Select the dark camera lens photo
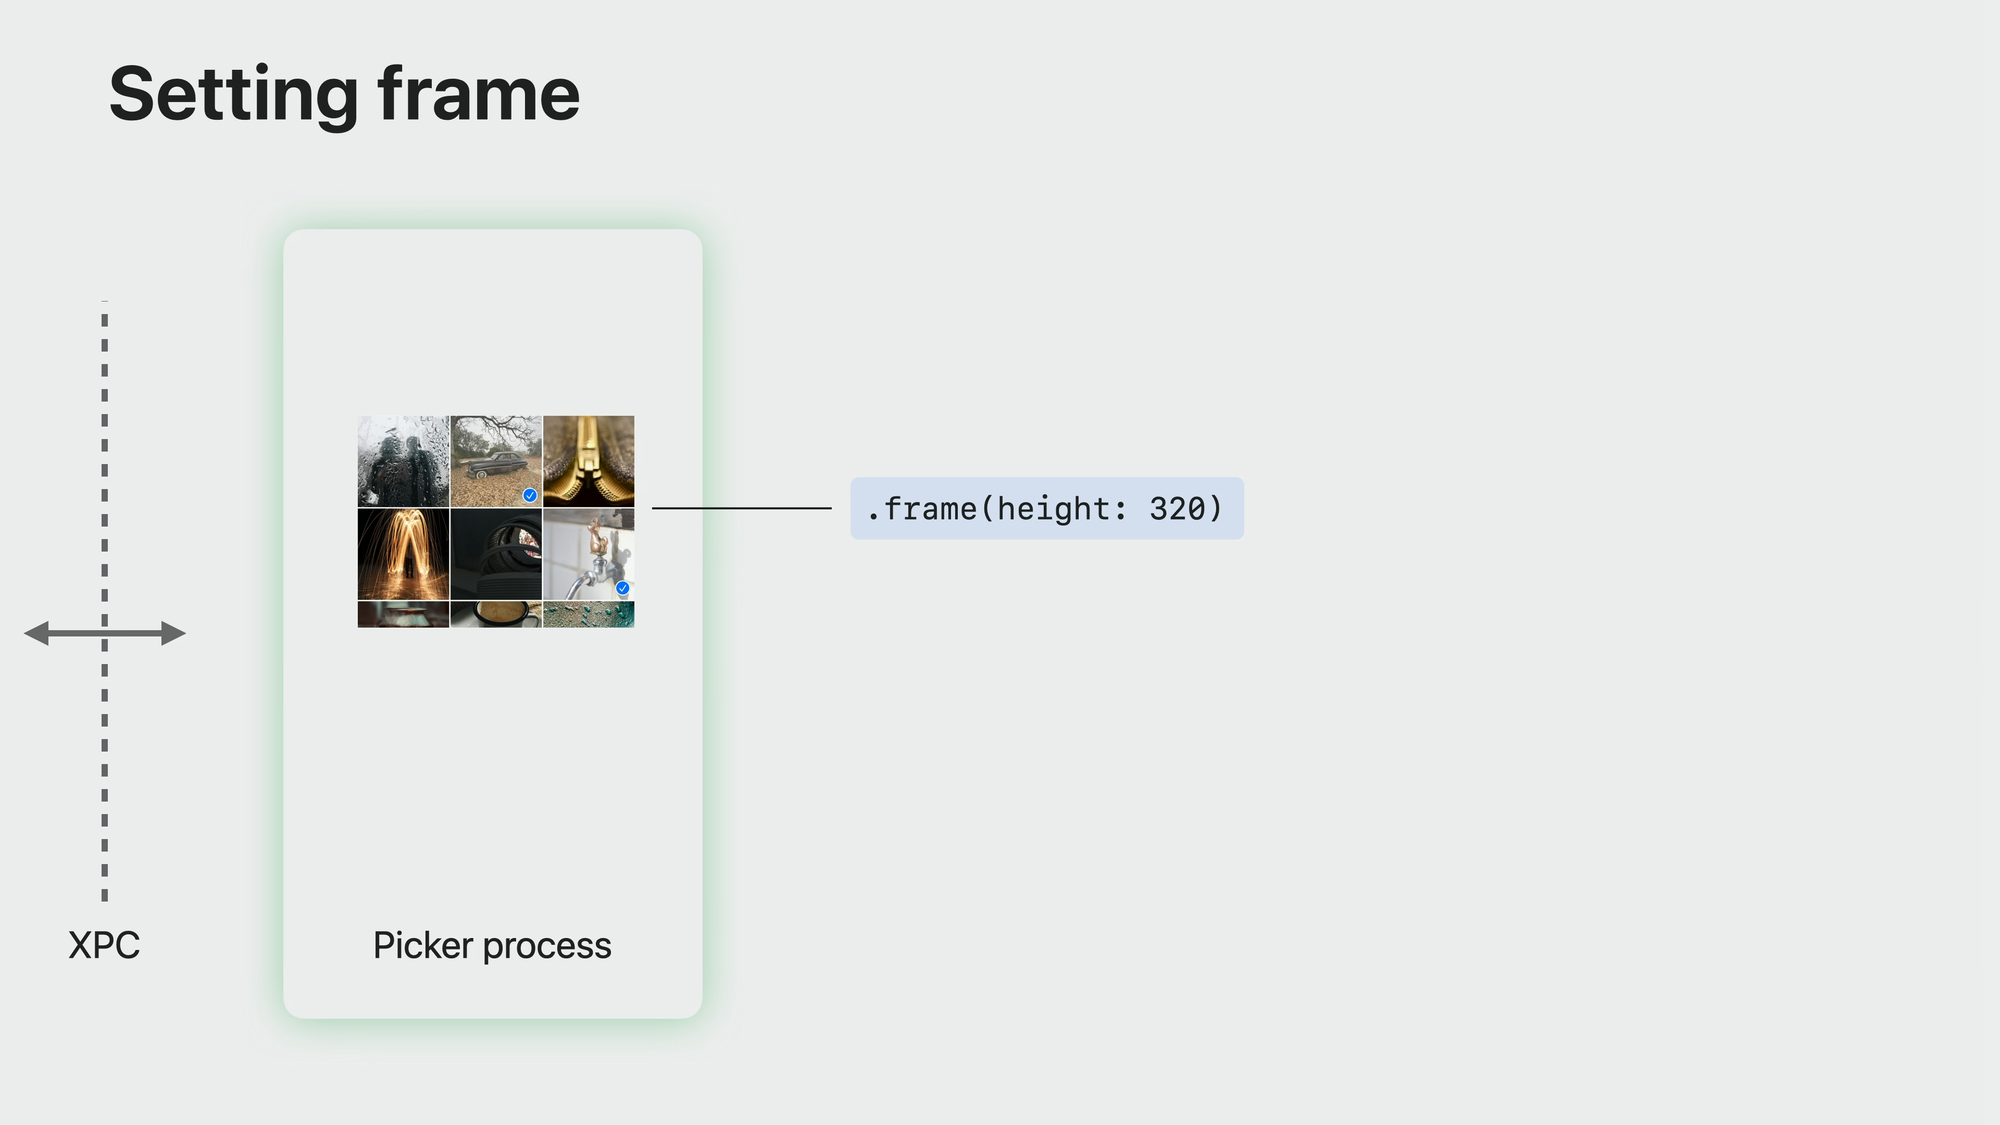Viewport: 2000px width, 1125px height. (496, 554)
